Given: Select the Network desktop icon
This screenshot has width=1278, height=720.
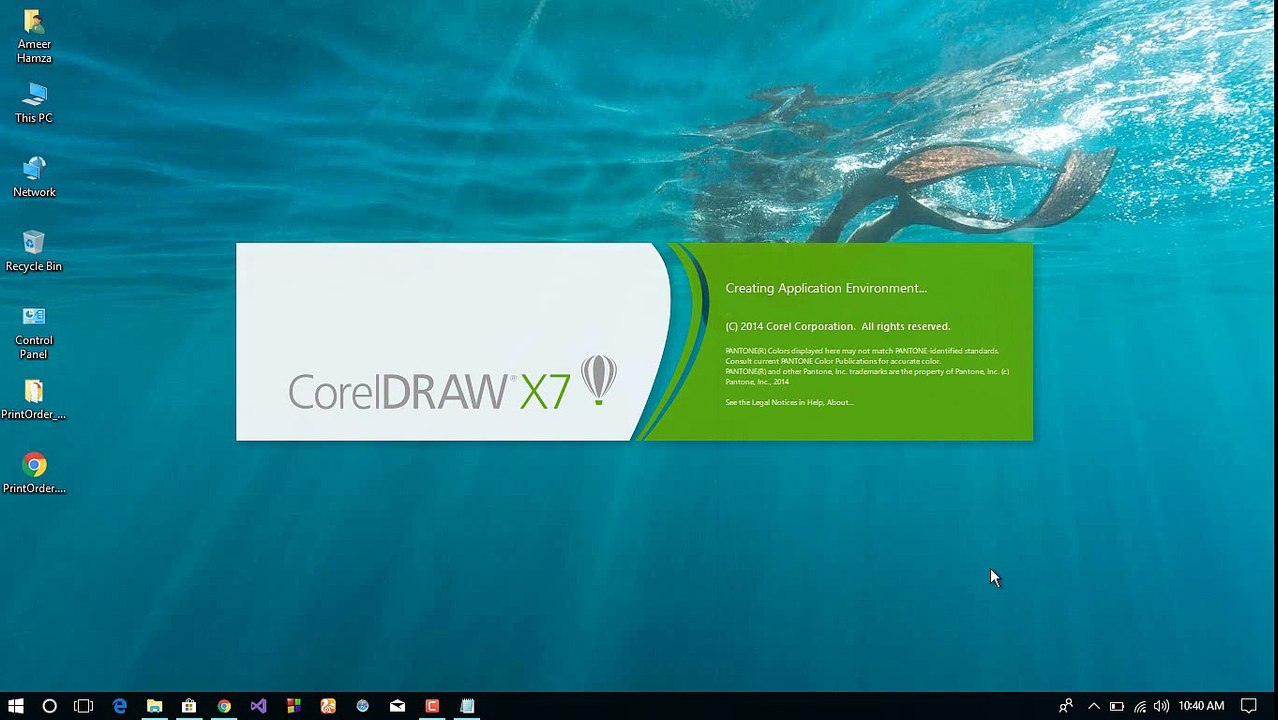Looking at the screenshot, I should (x=34, y=177).
